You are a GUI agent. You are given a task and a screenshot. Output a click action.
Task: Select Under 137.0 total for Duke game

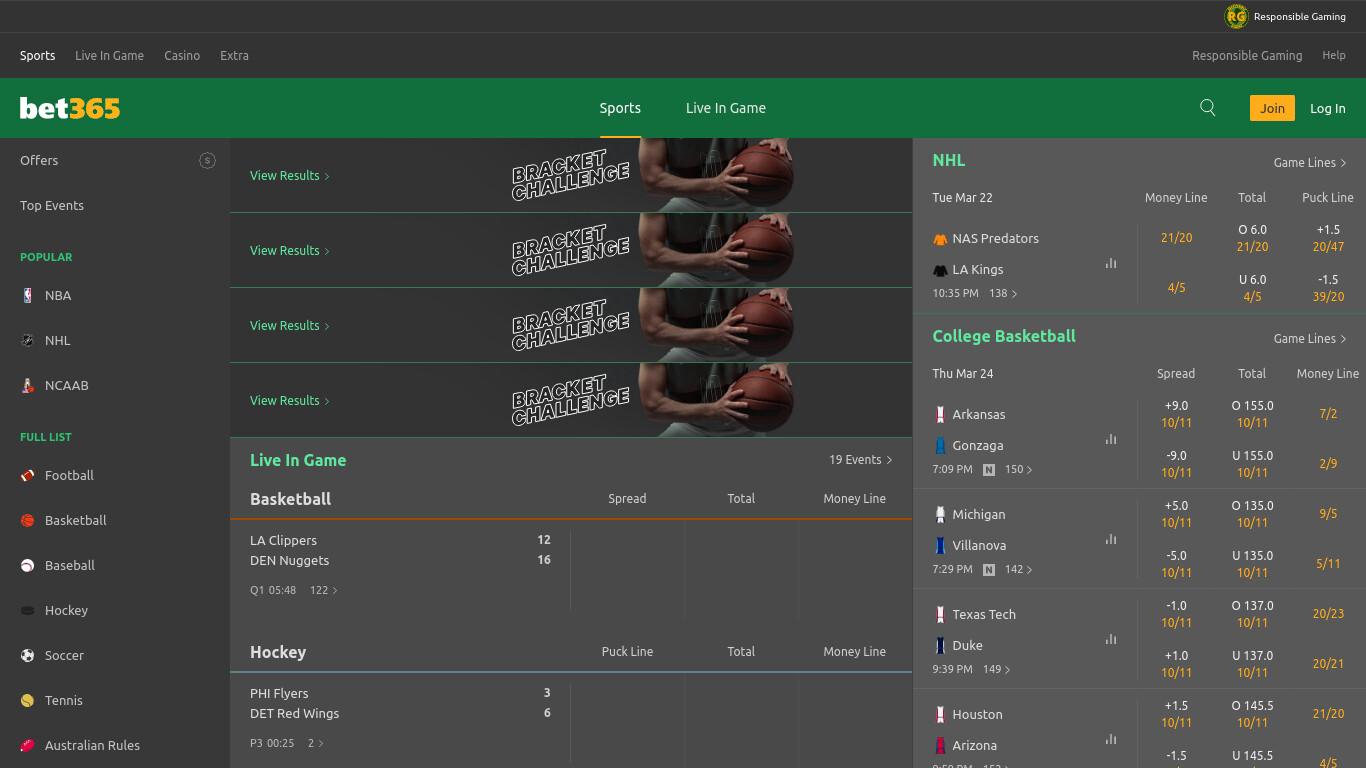click(x=1252, y=664)
